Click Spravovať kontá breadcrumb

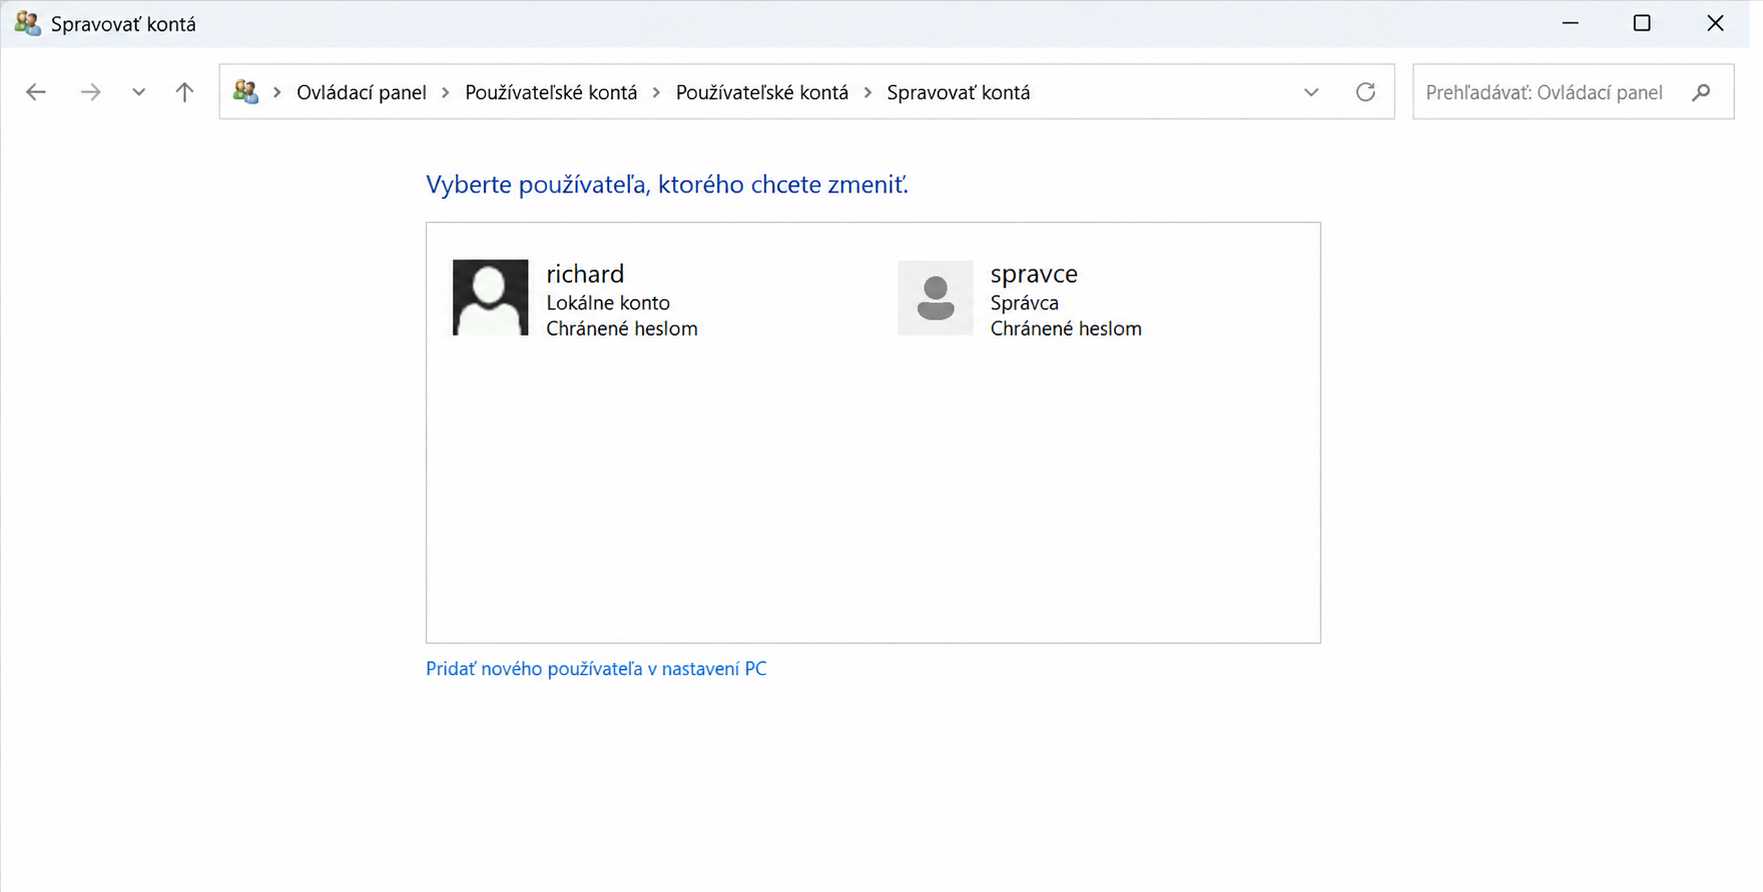click(x=958, y=92)
